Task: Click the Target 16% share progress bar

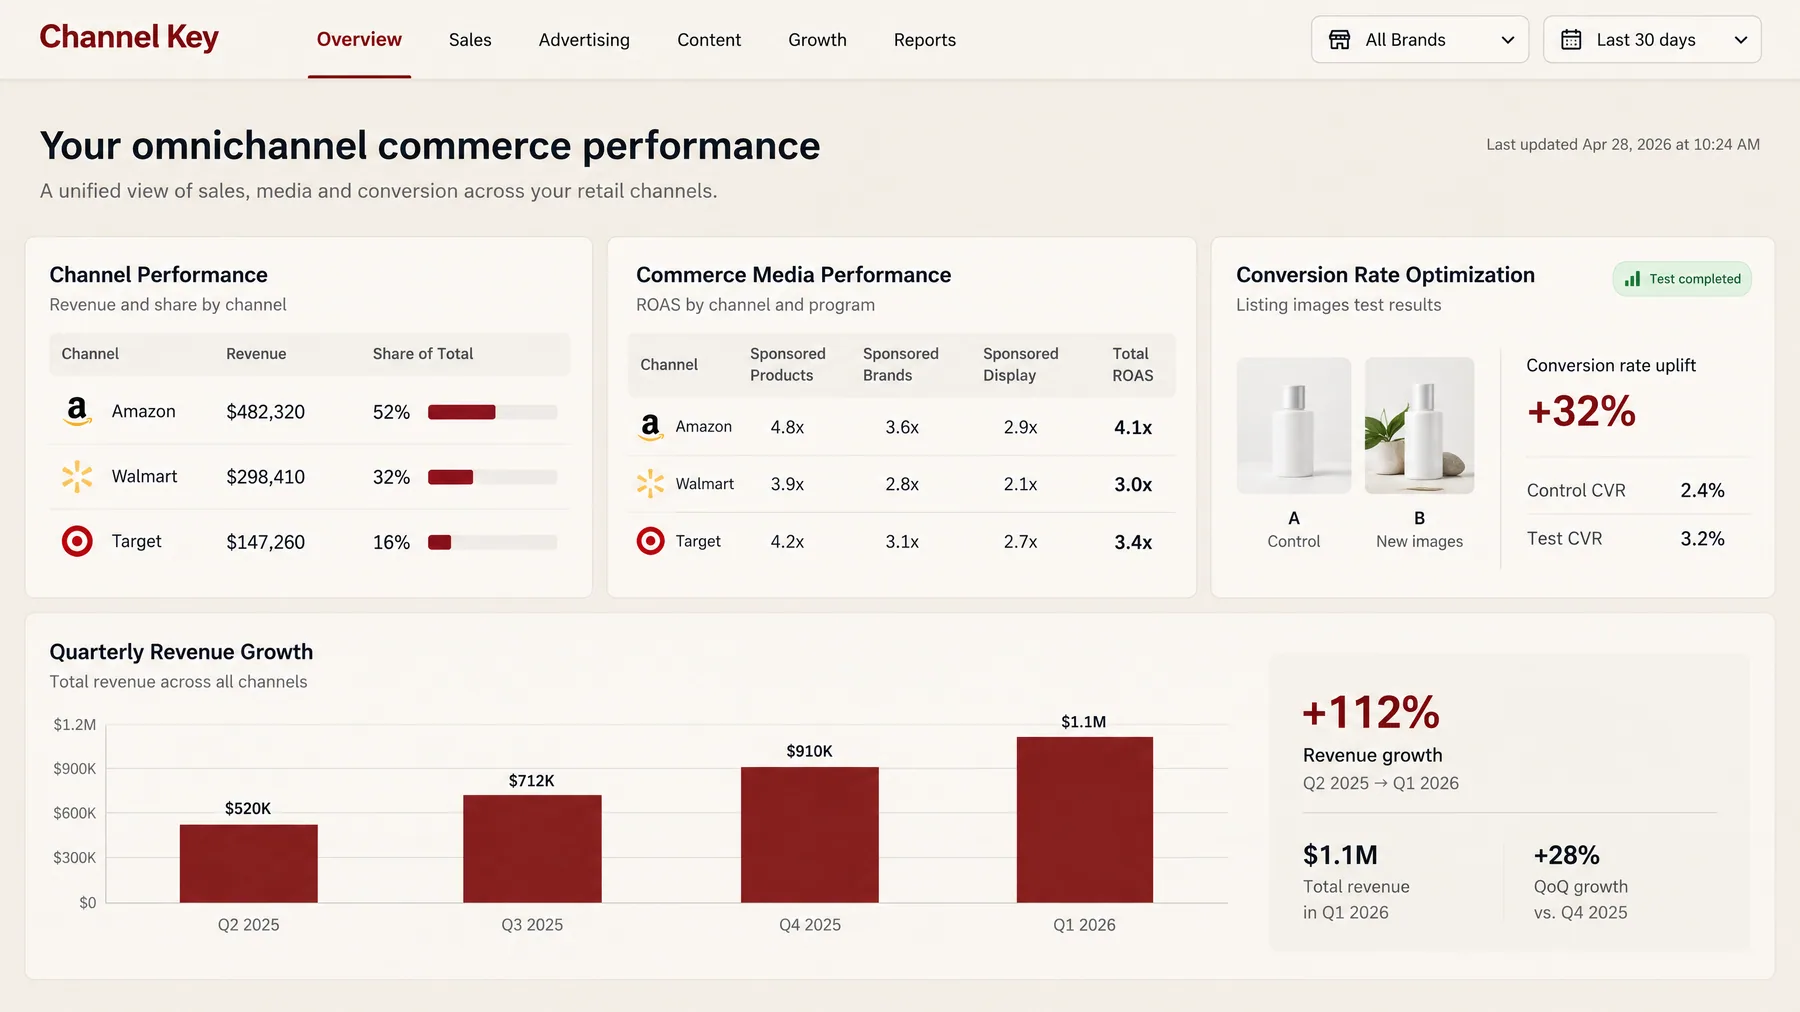Action: (492, 542)
